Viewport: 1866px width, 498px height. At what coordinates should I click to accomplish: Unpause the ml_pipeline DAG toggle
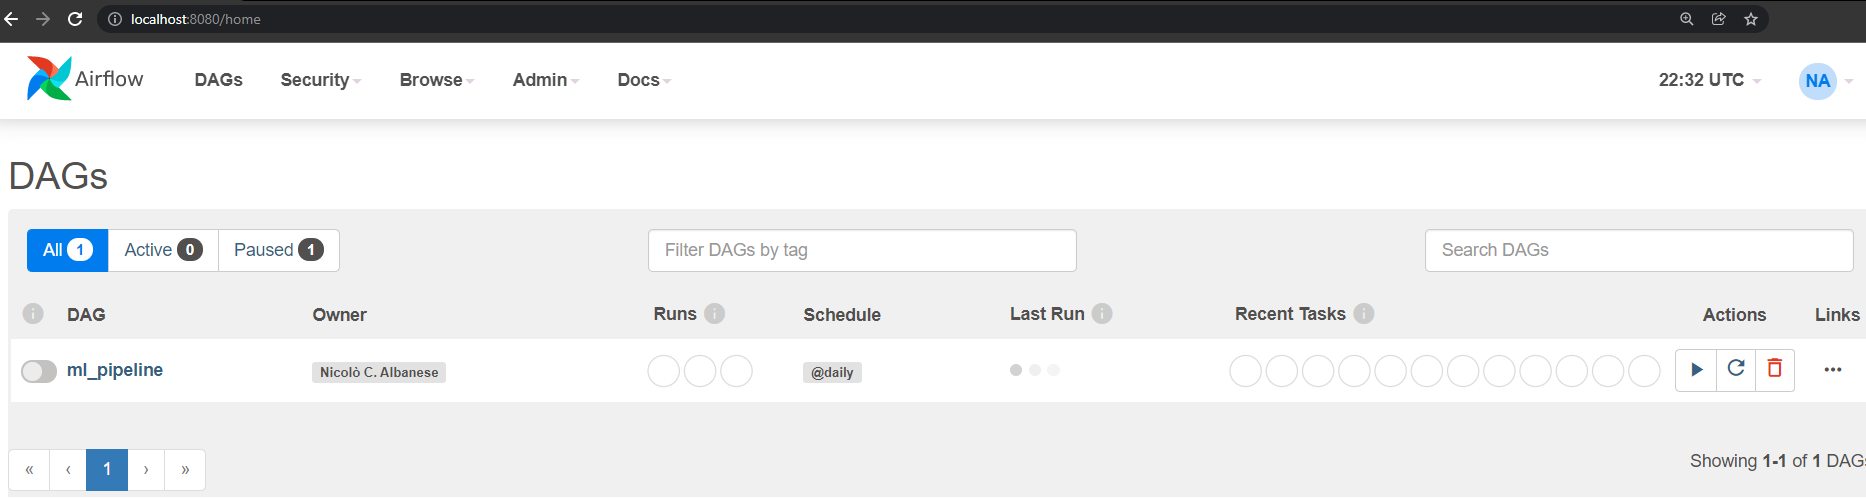tap(39, 372)
